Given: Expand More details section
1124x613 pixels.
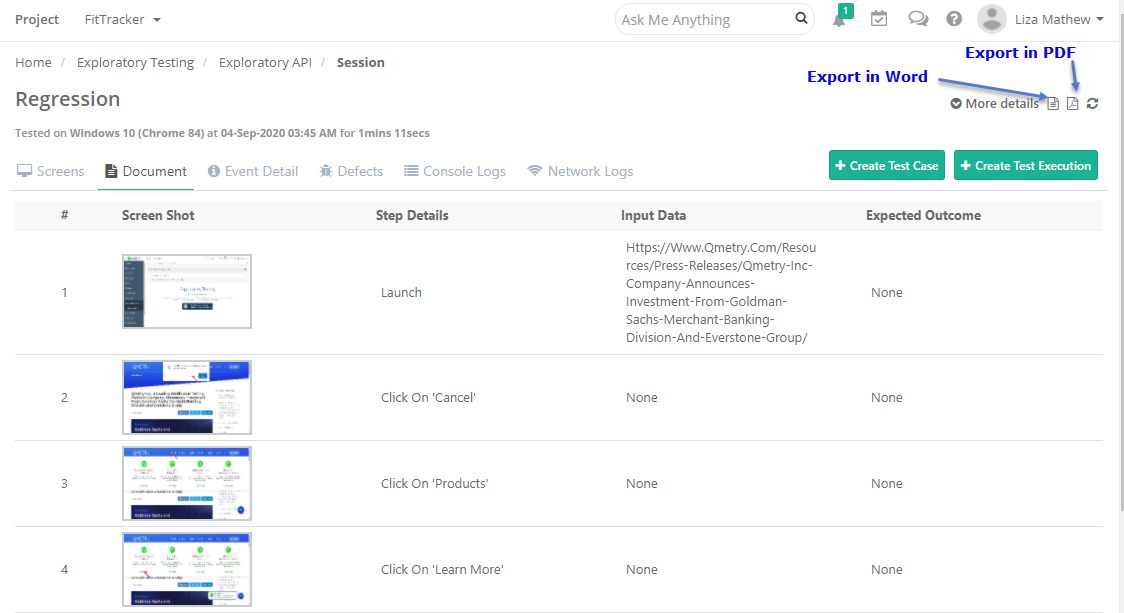Looking at the screenshot, I should pyautogui.click(x=994, y=104).
